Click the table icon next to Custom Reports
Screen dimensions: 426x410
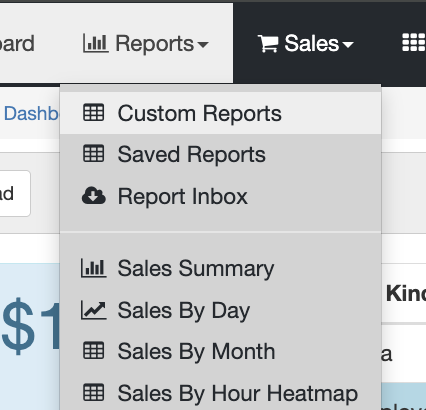point(93,113)
